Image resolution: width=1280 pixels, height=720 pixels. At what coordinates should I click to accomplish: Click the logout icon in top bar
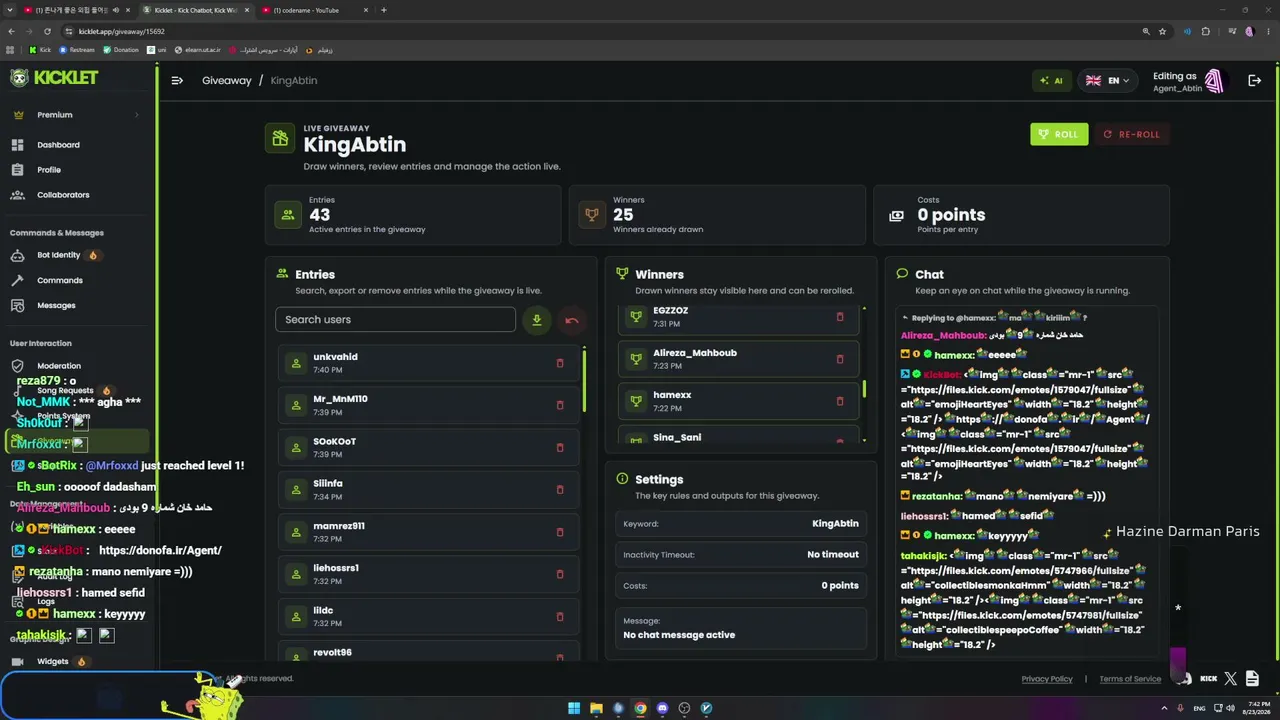click(x=1254, y=80)
